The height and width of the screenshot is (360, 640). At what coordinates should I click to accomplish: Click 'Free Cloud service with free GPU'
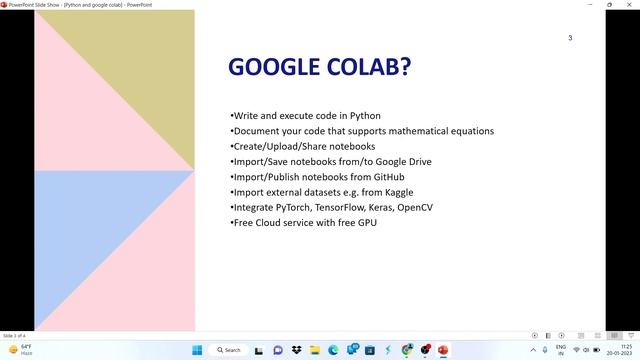pos(303,222)
